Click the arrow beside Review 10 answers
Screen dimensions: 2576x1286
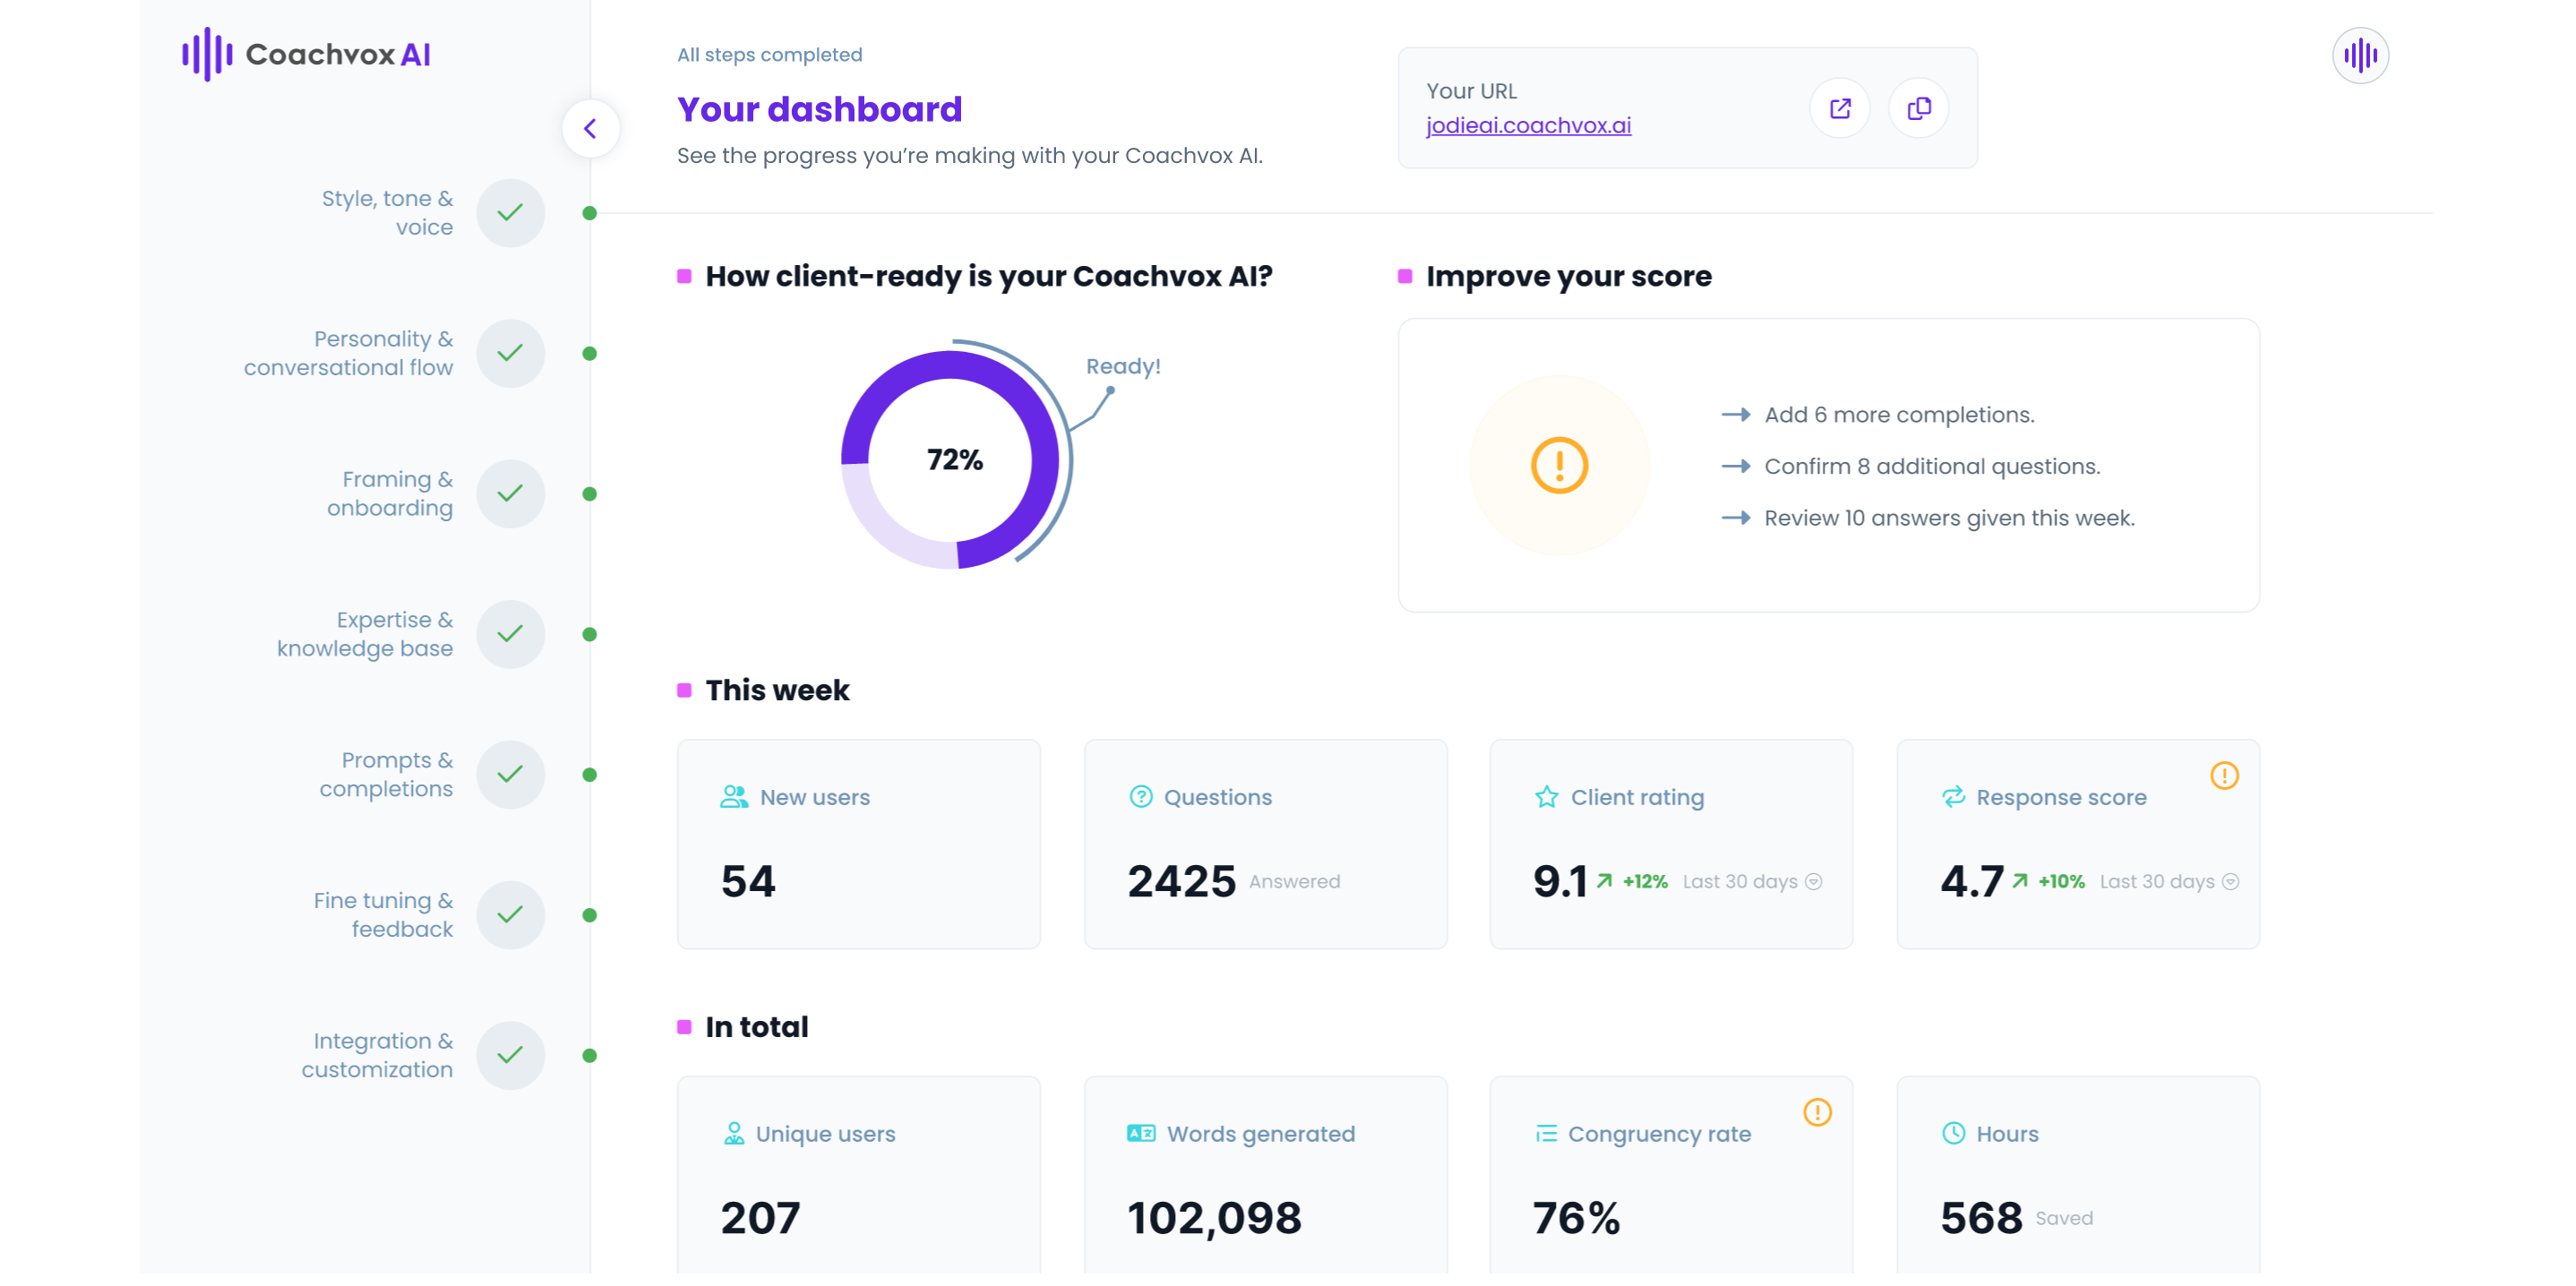pos(1735,518)
